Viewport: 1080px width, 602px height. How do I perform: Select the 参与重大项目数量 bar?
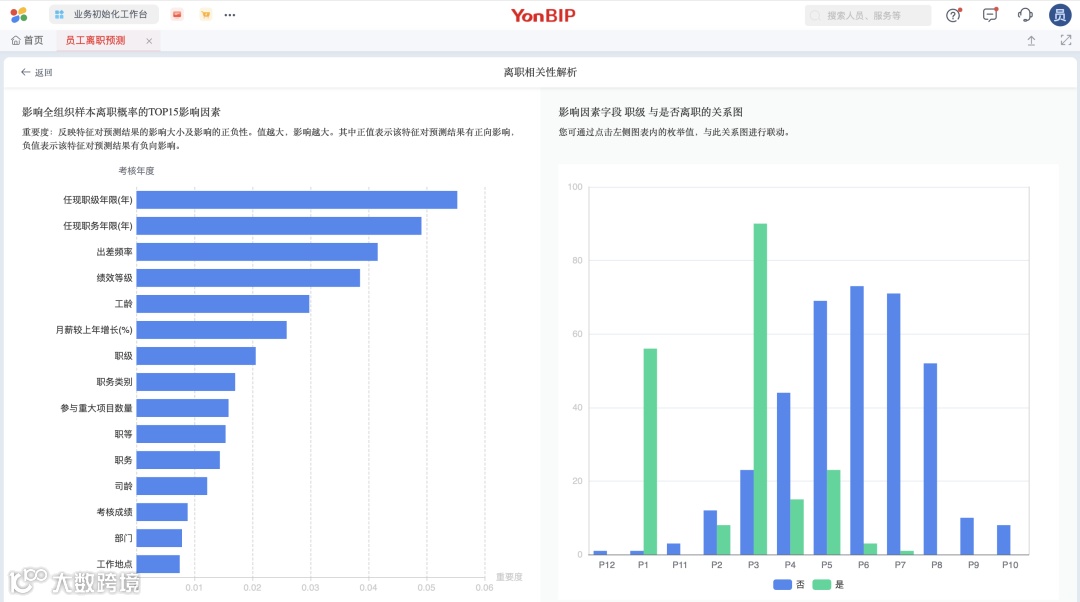point(183,408)
